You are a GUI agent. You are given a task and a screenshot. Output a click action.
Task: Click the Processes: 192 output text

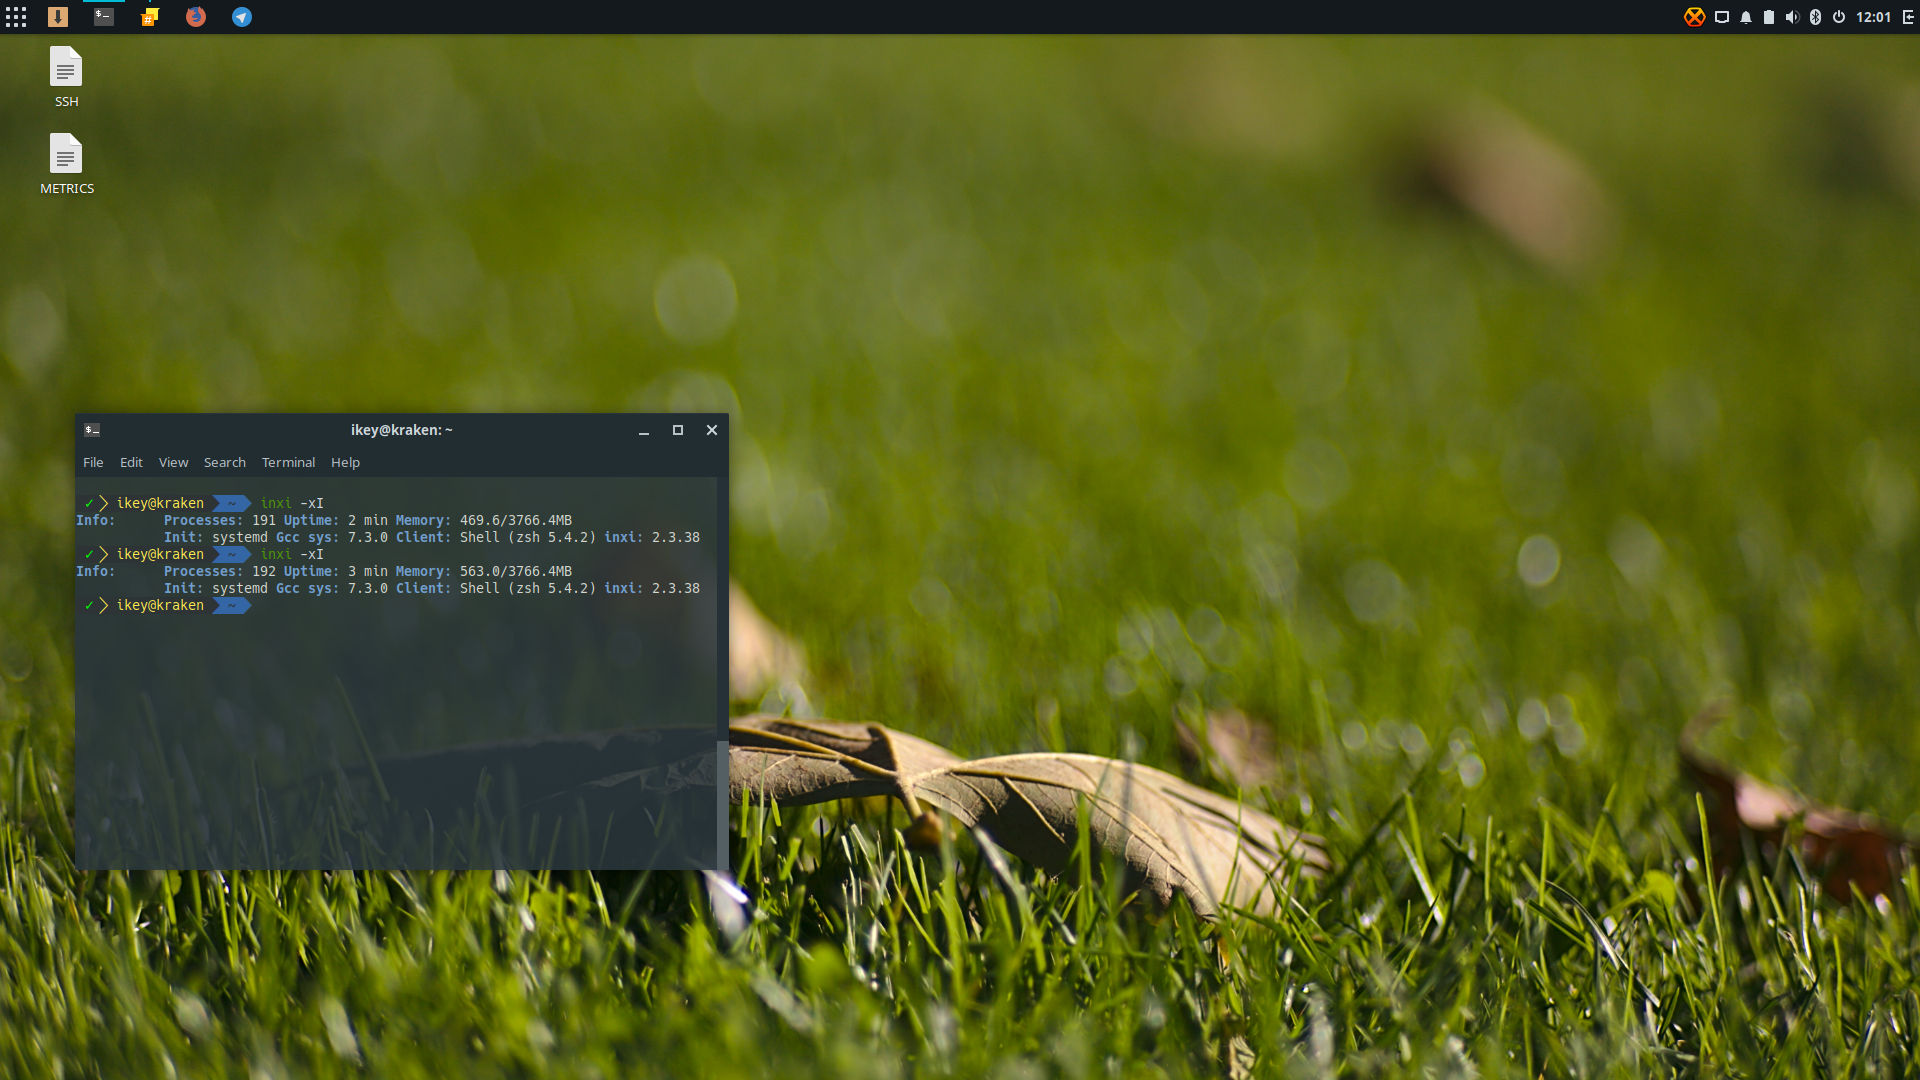[x=220, y=571]
